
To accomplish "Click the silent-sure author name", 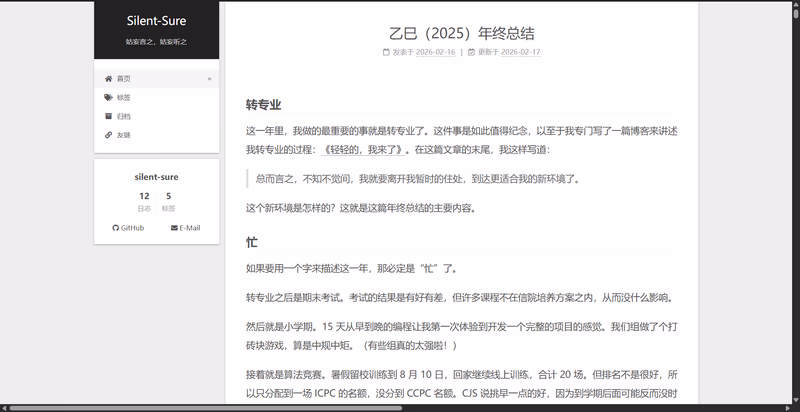I will coord(156,177).
